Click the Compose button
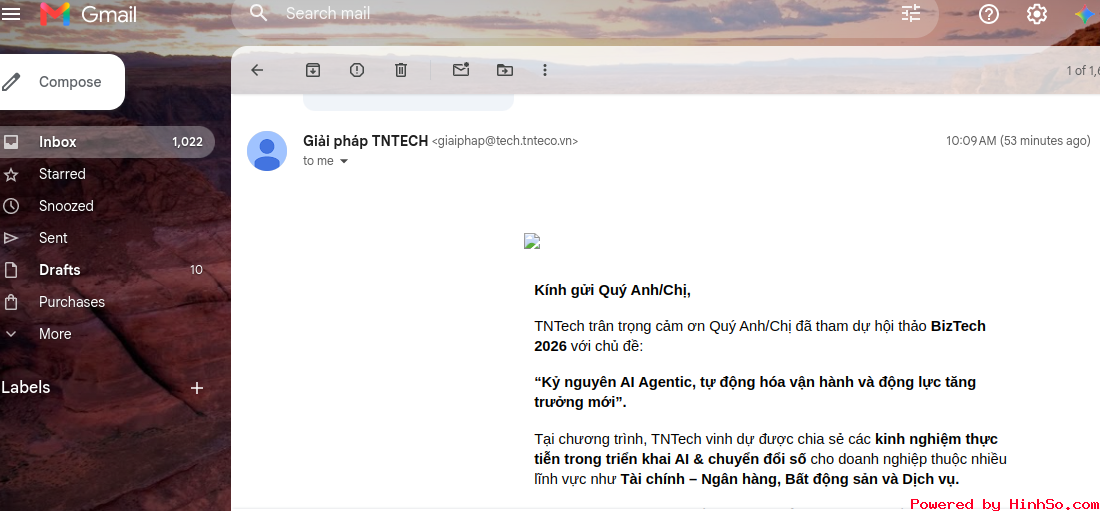This screenshot has height=511, width=1100. 62,82
